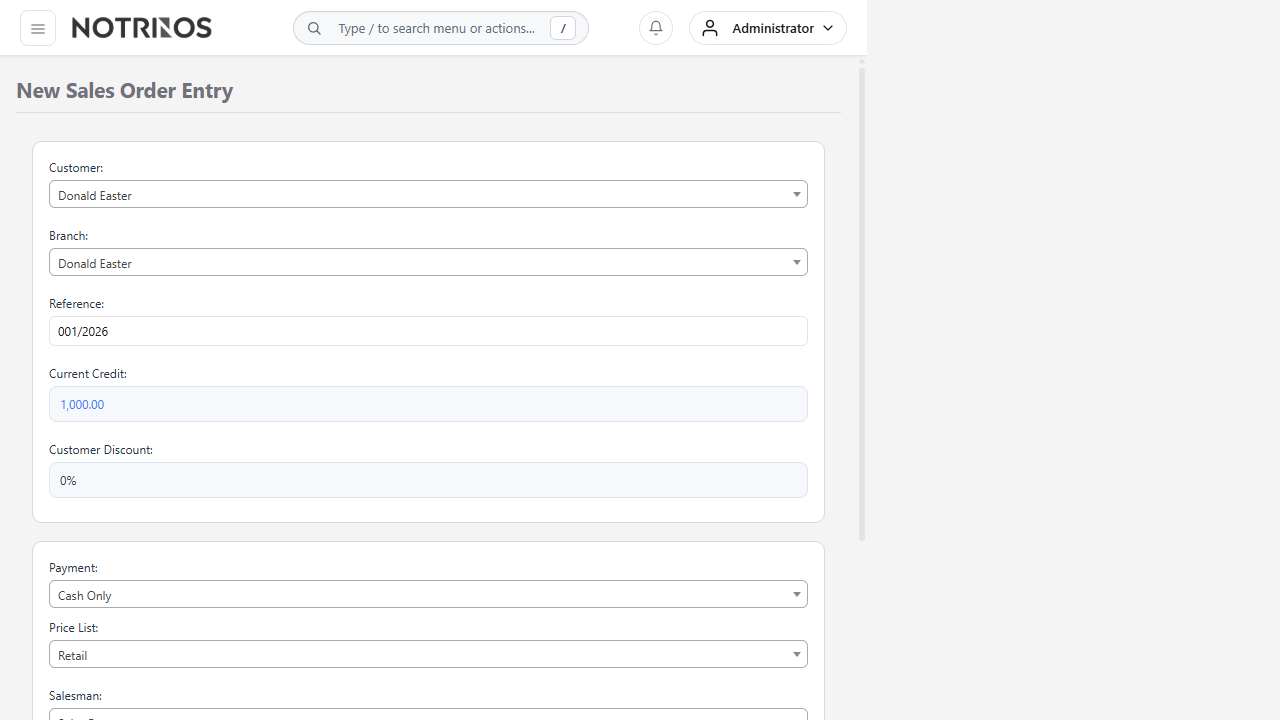Click the Customer Discount field
Viewport: 1280px width, 720px height.
pyautogui.click(x=428, y=480)
